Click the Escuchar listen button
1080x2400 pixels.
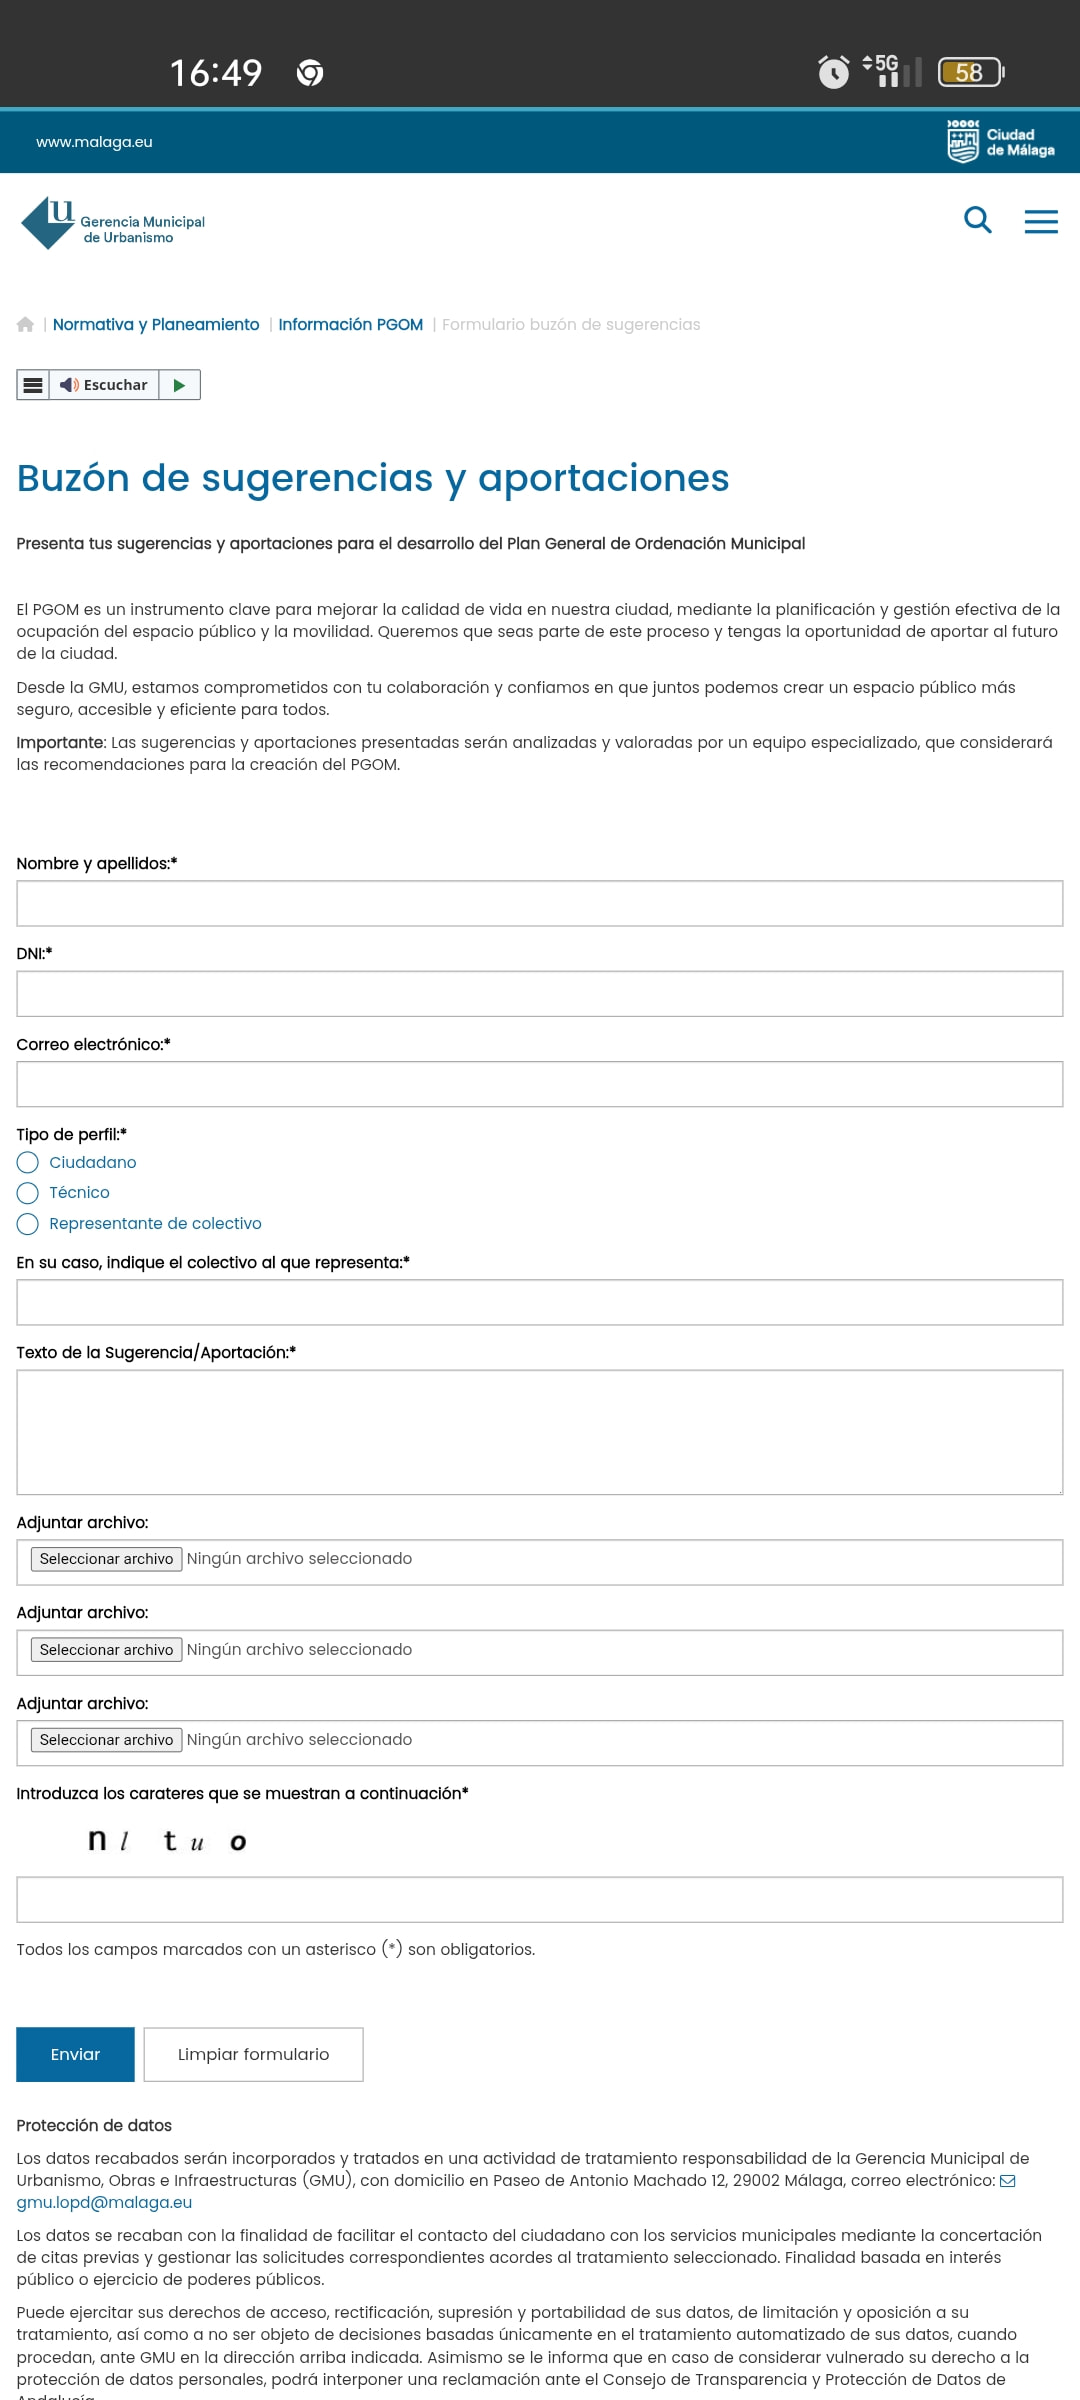[x=104, y=385]
